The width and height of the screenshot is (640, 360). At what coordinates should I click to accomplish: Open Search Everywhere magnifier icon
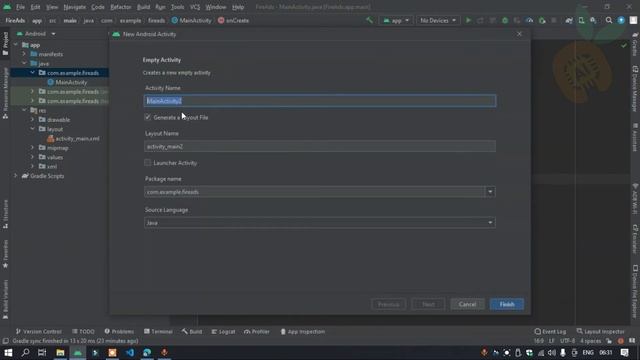[609, 20]
